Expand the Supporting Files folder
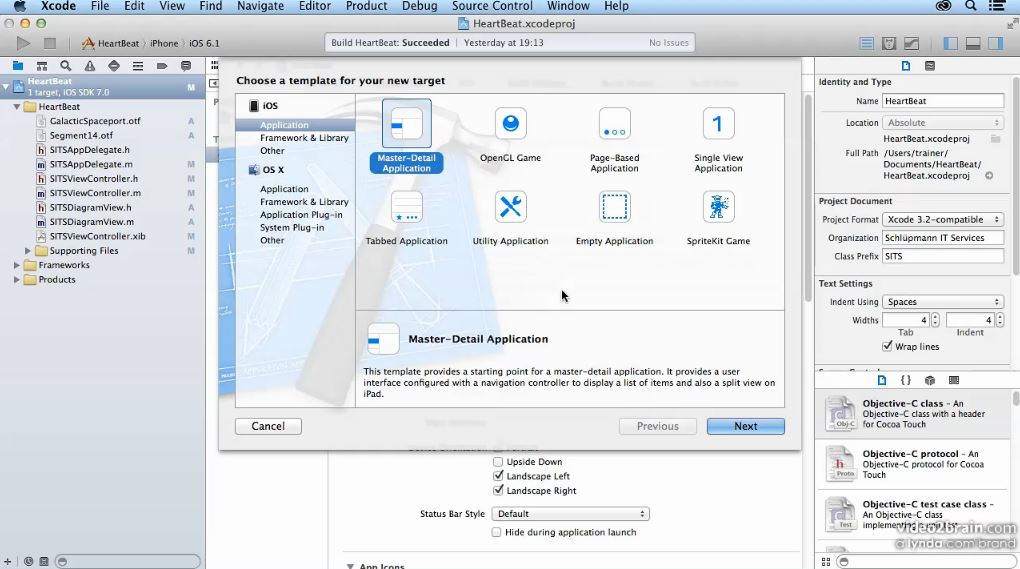This screenshot has width=1020, height=569. point(28,250)
